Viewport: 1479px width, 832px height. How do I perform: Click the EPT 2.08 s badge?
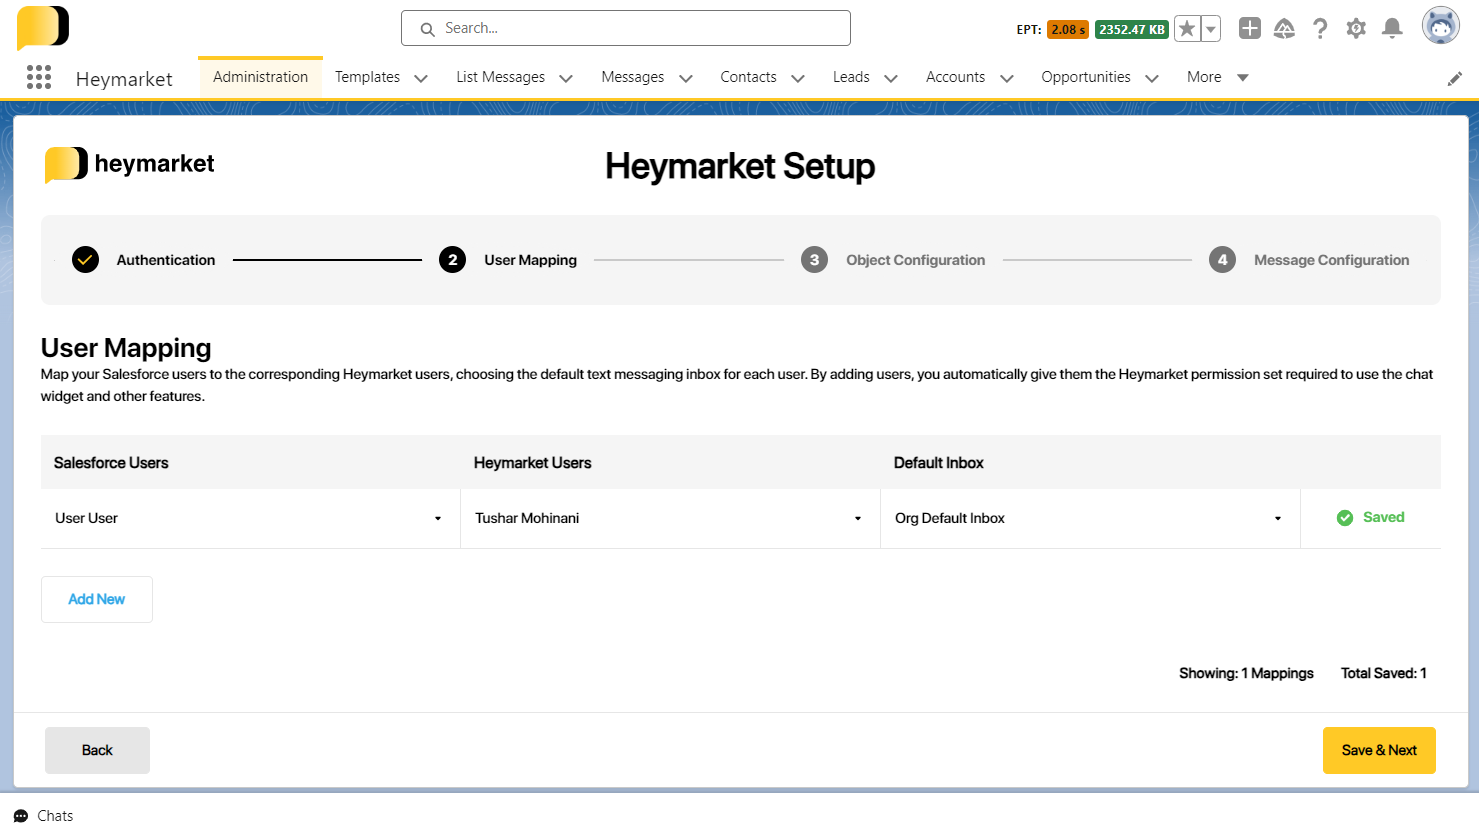[x=1067, y=29]
